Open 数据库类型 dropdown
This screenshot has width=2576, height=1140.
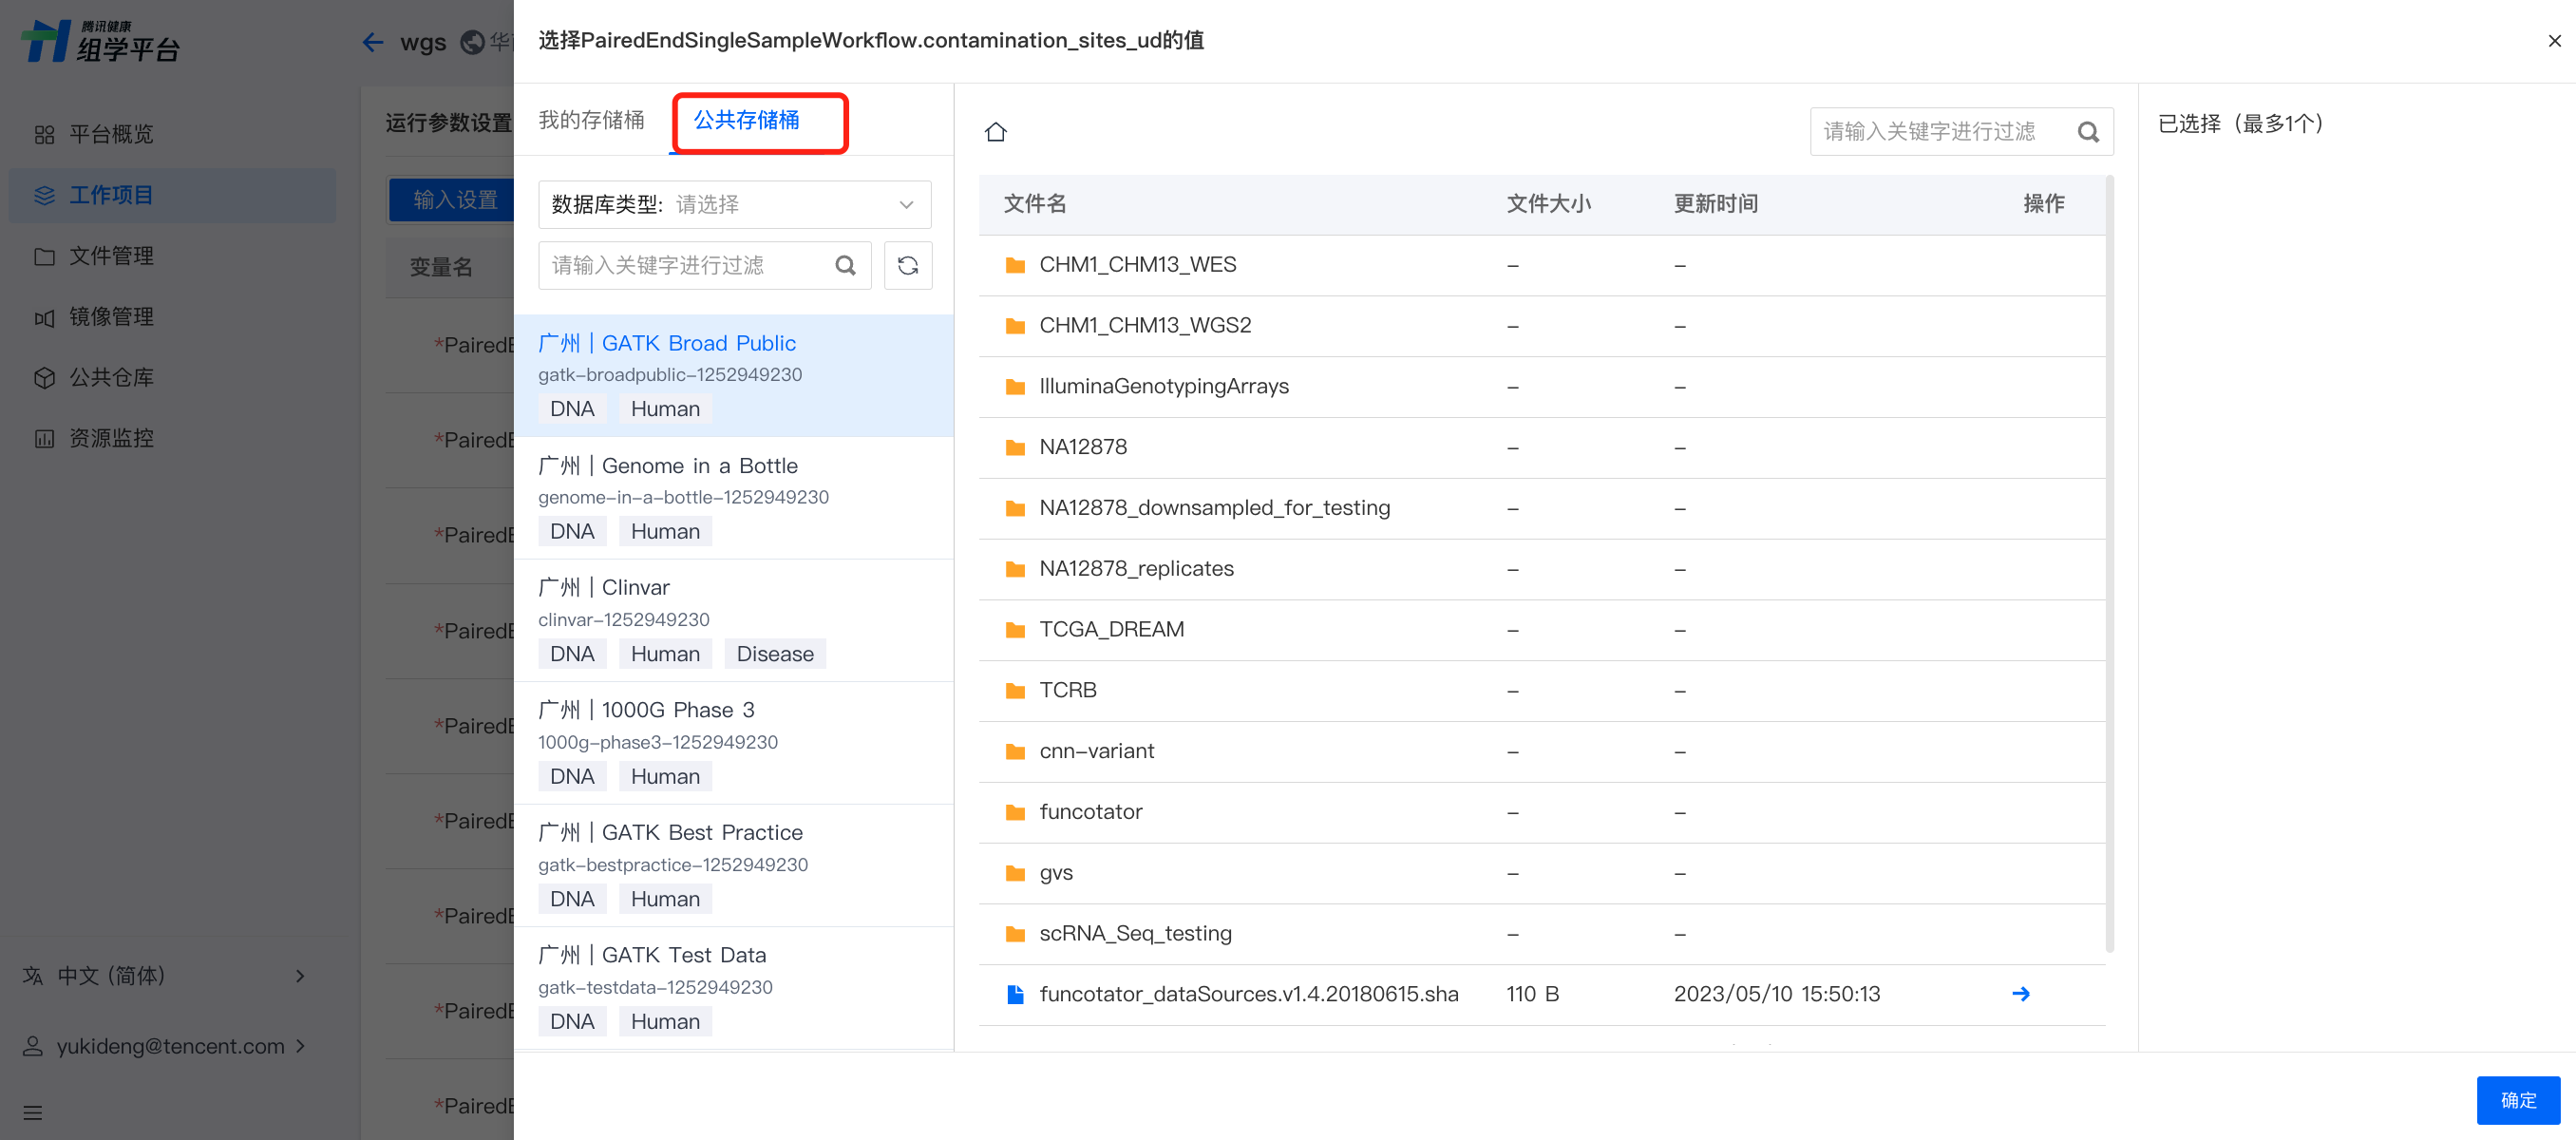734,205
